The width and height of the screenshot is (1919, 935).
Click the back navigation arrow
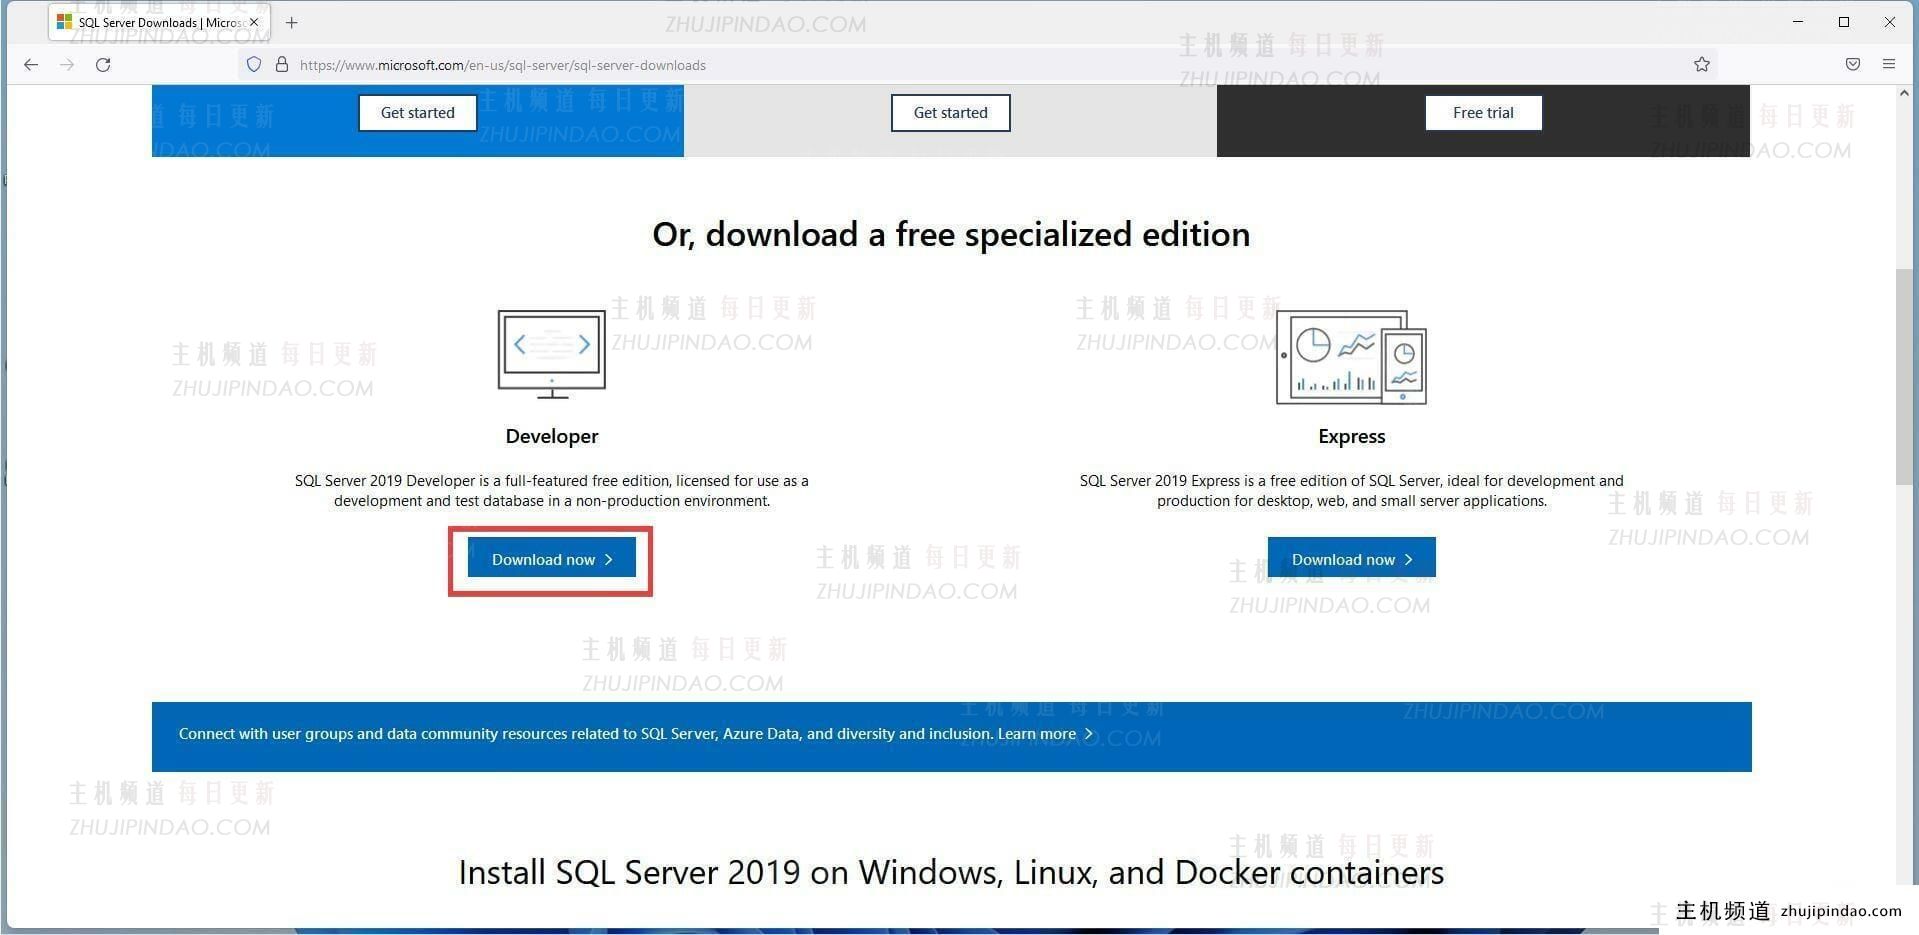31,64
